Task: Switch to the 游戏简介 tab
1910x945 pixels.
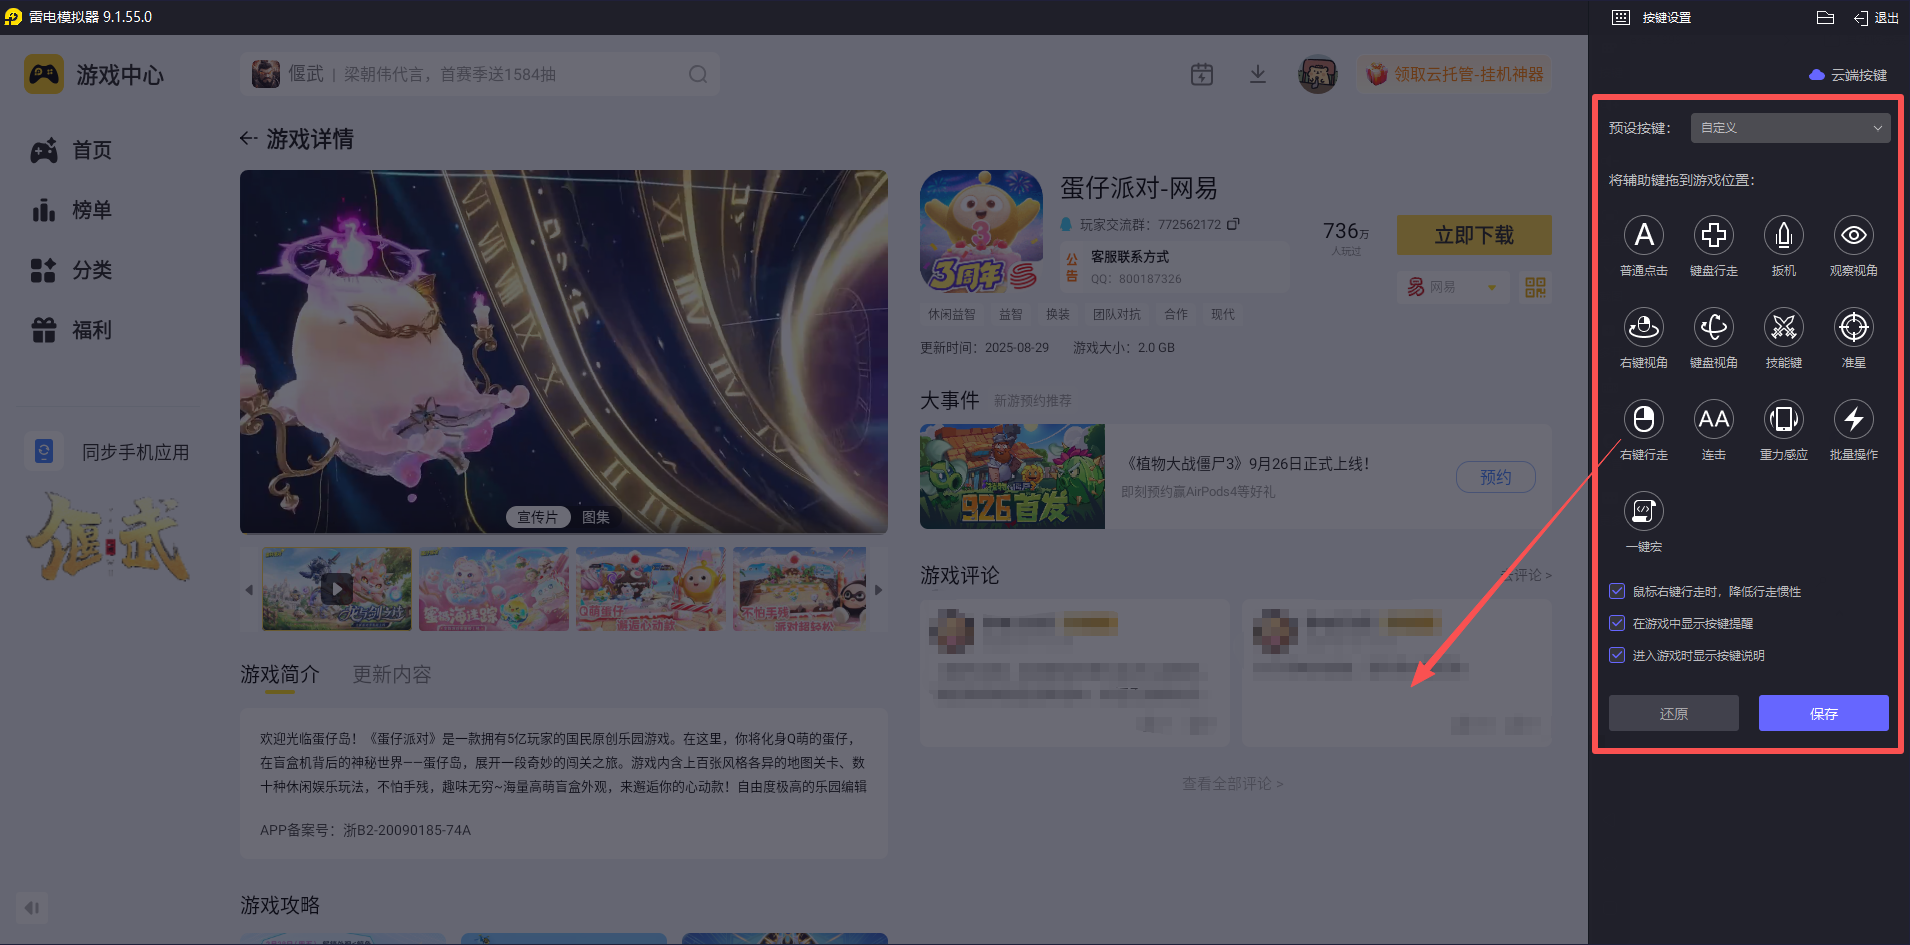Action: [280, 675]
